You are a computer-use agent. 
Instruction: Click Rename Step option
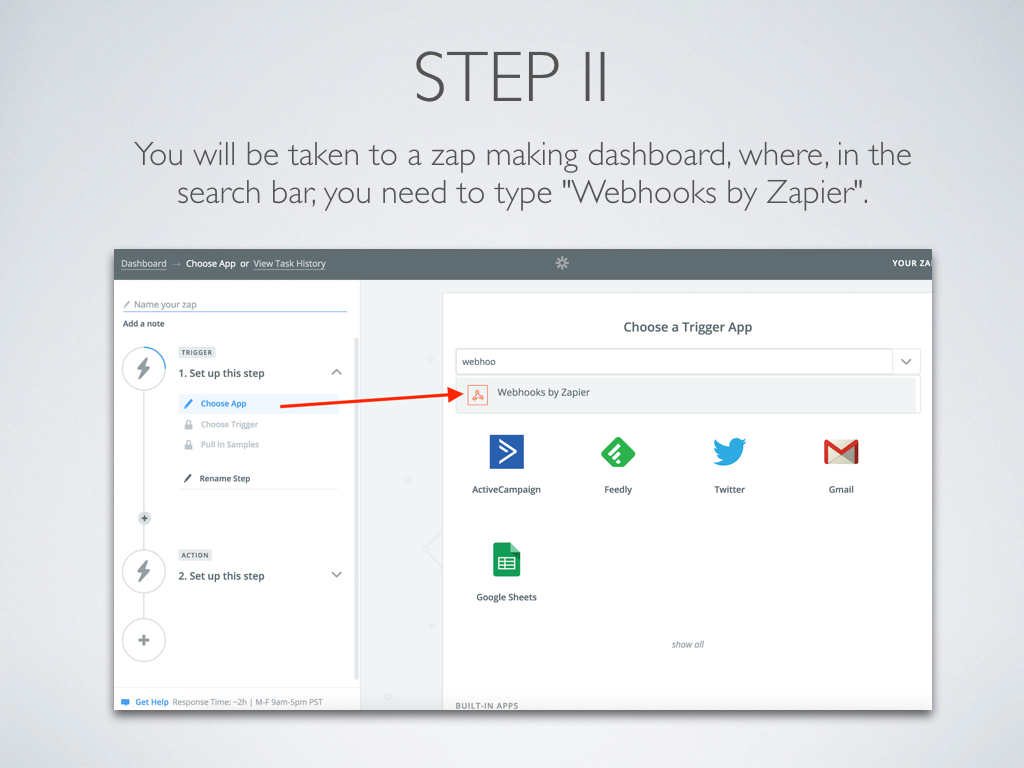pyautogui.click(x=225, y=479)
